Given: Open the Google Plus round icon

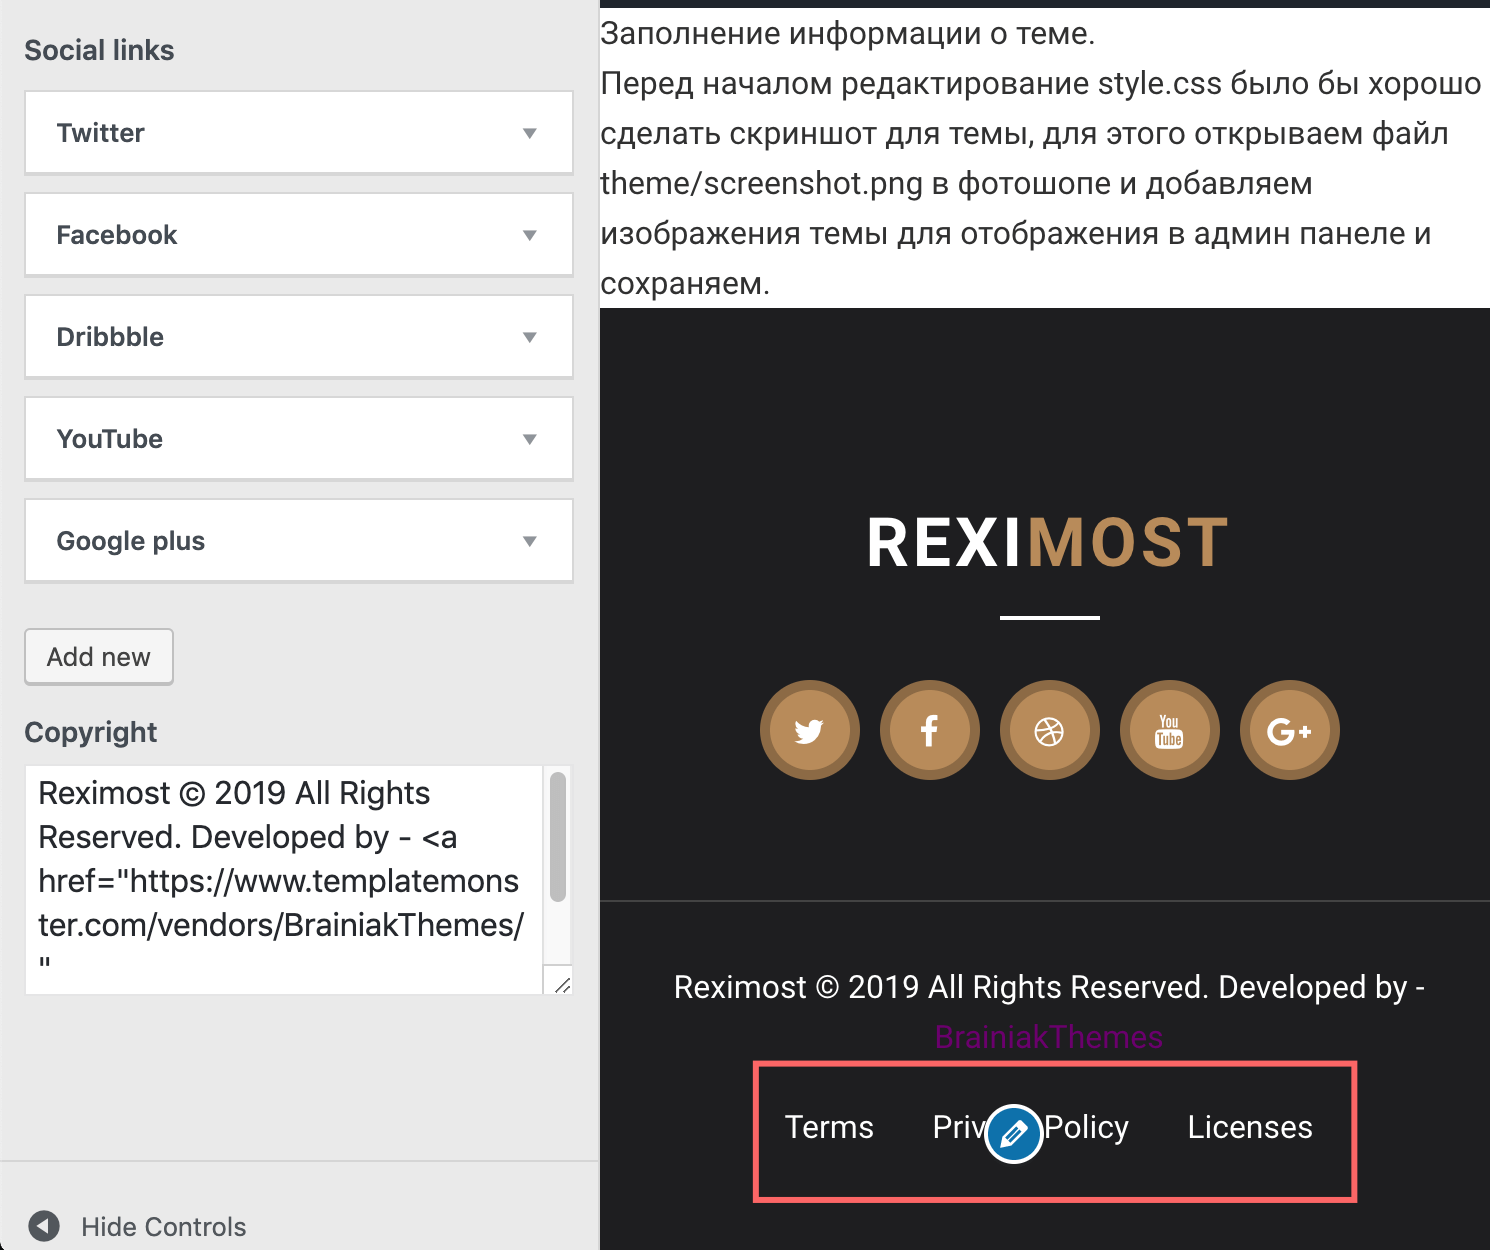Looking at the screenshot, I should coord(1289,730).
